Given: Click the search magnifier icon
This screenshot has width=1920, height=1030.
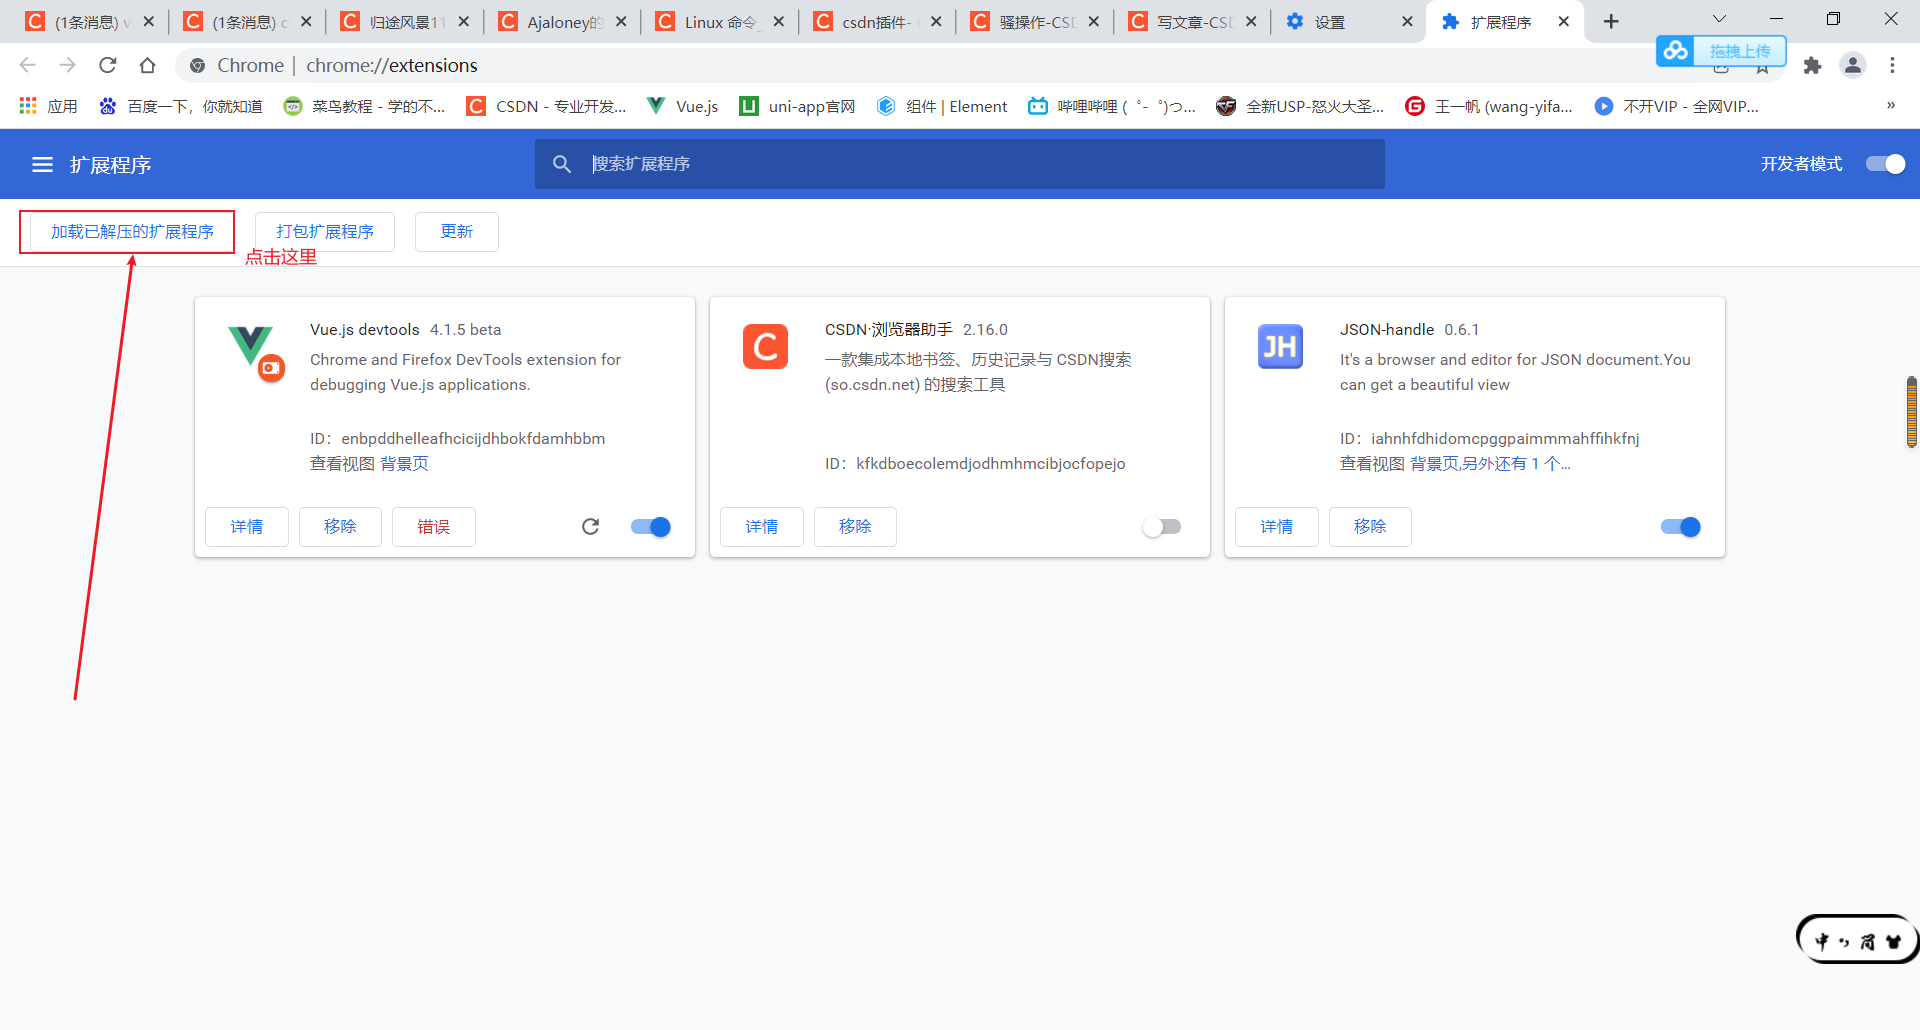Looking at the screenshot, I should (x=562, y=164).
